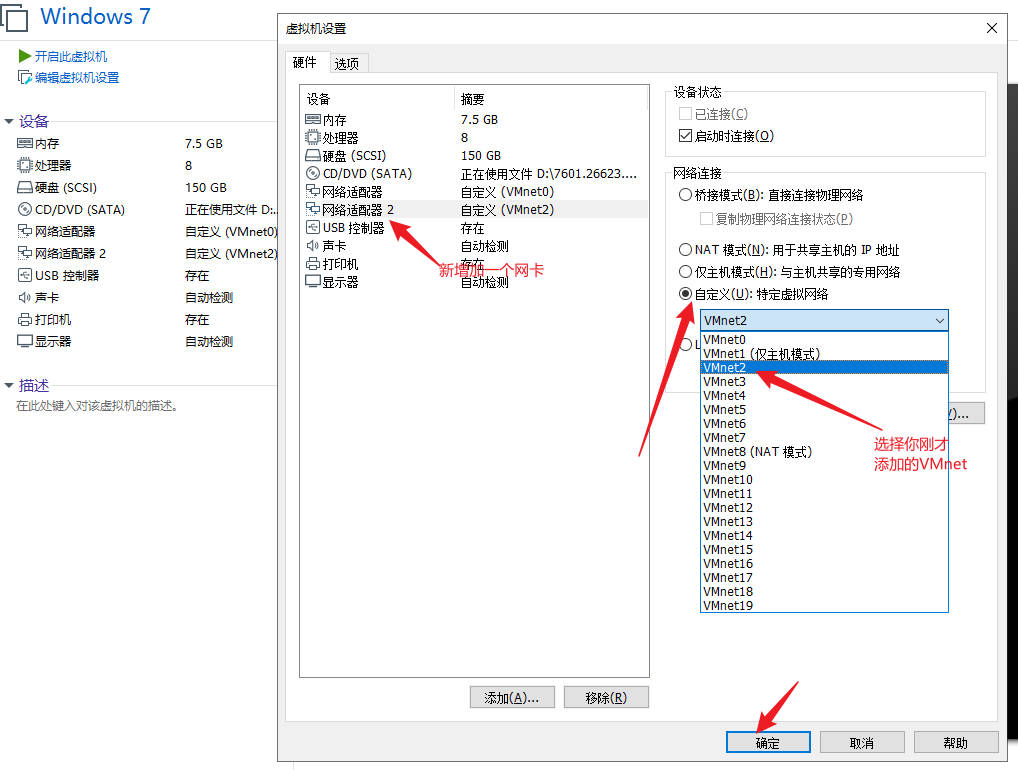1018x770 pixels.
Task: Click the 确定 button
Action: coord(768,743)
